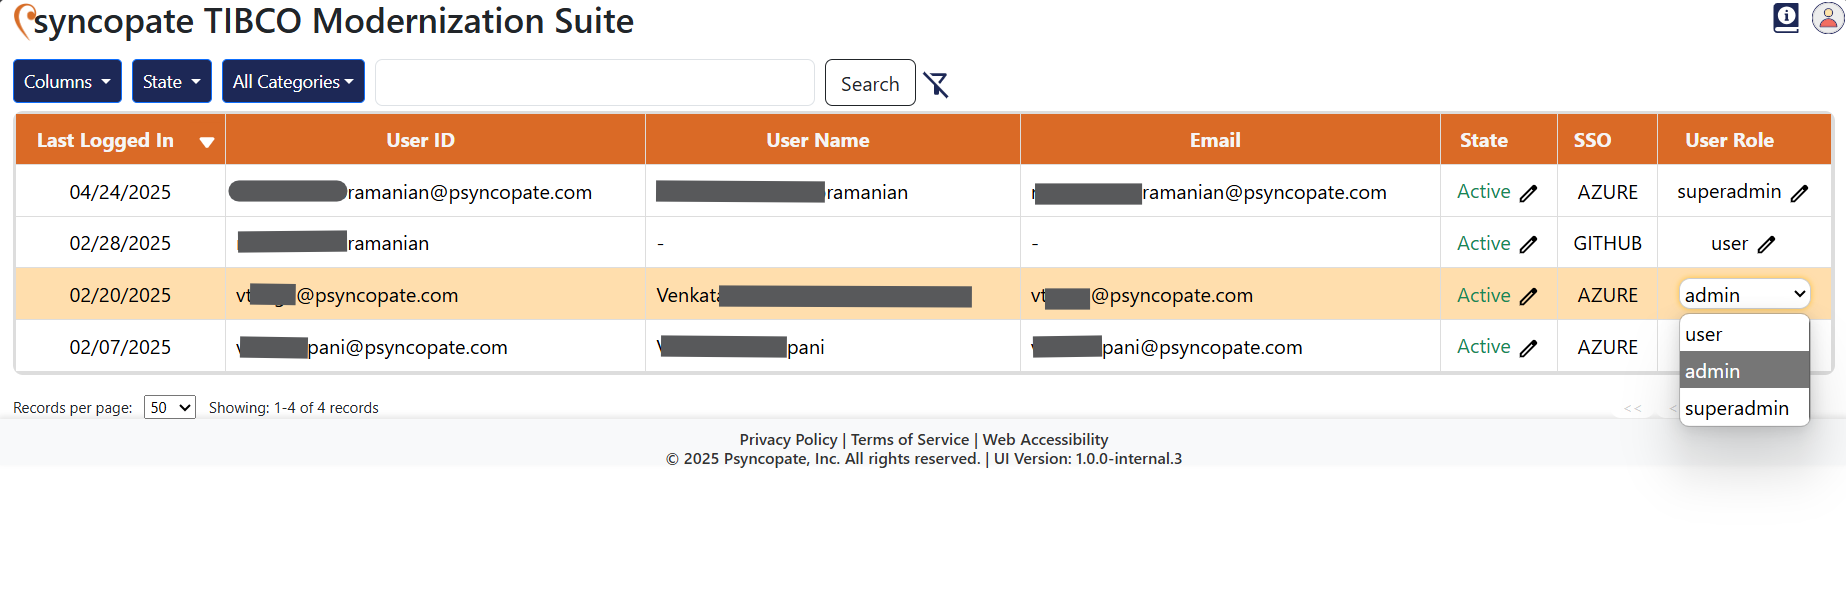Click inside the search text field
Screen dimensions: 1846x591
(594, 82)
